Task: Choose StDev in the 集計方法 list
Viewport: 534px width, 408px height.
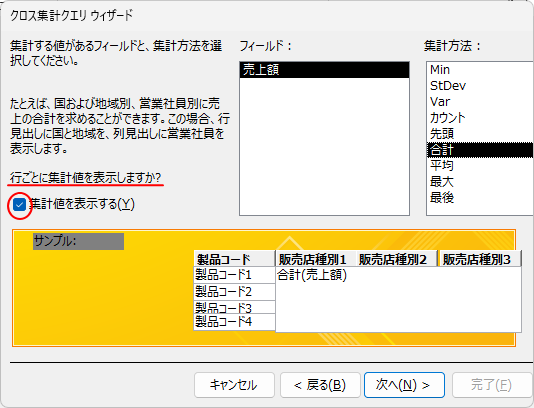Action: click(x=480, y=85)
